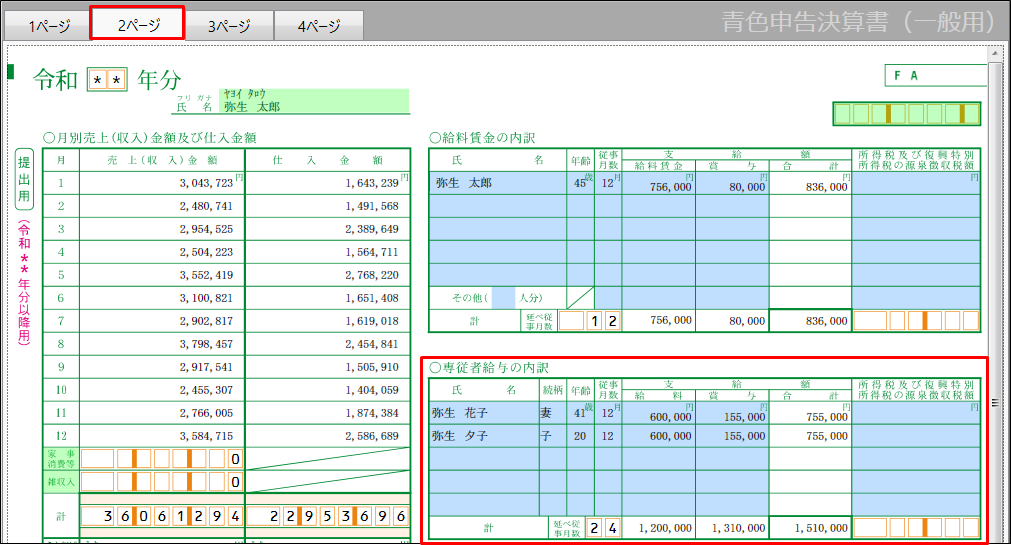Go to the 4ページ tab
The width and height of the screenshot is (1011, 545).
318,26
